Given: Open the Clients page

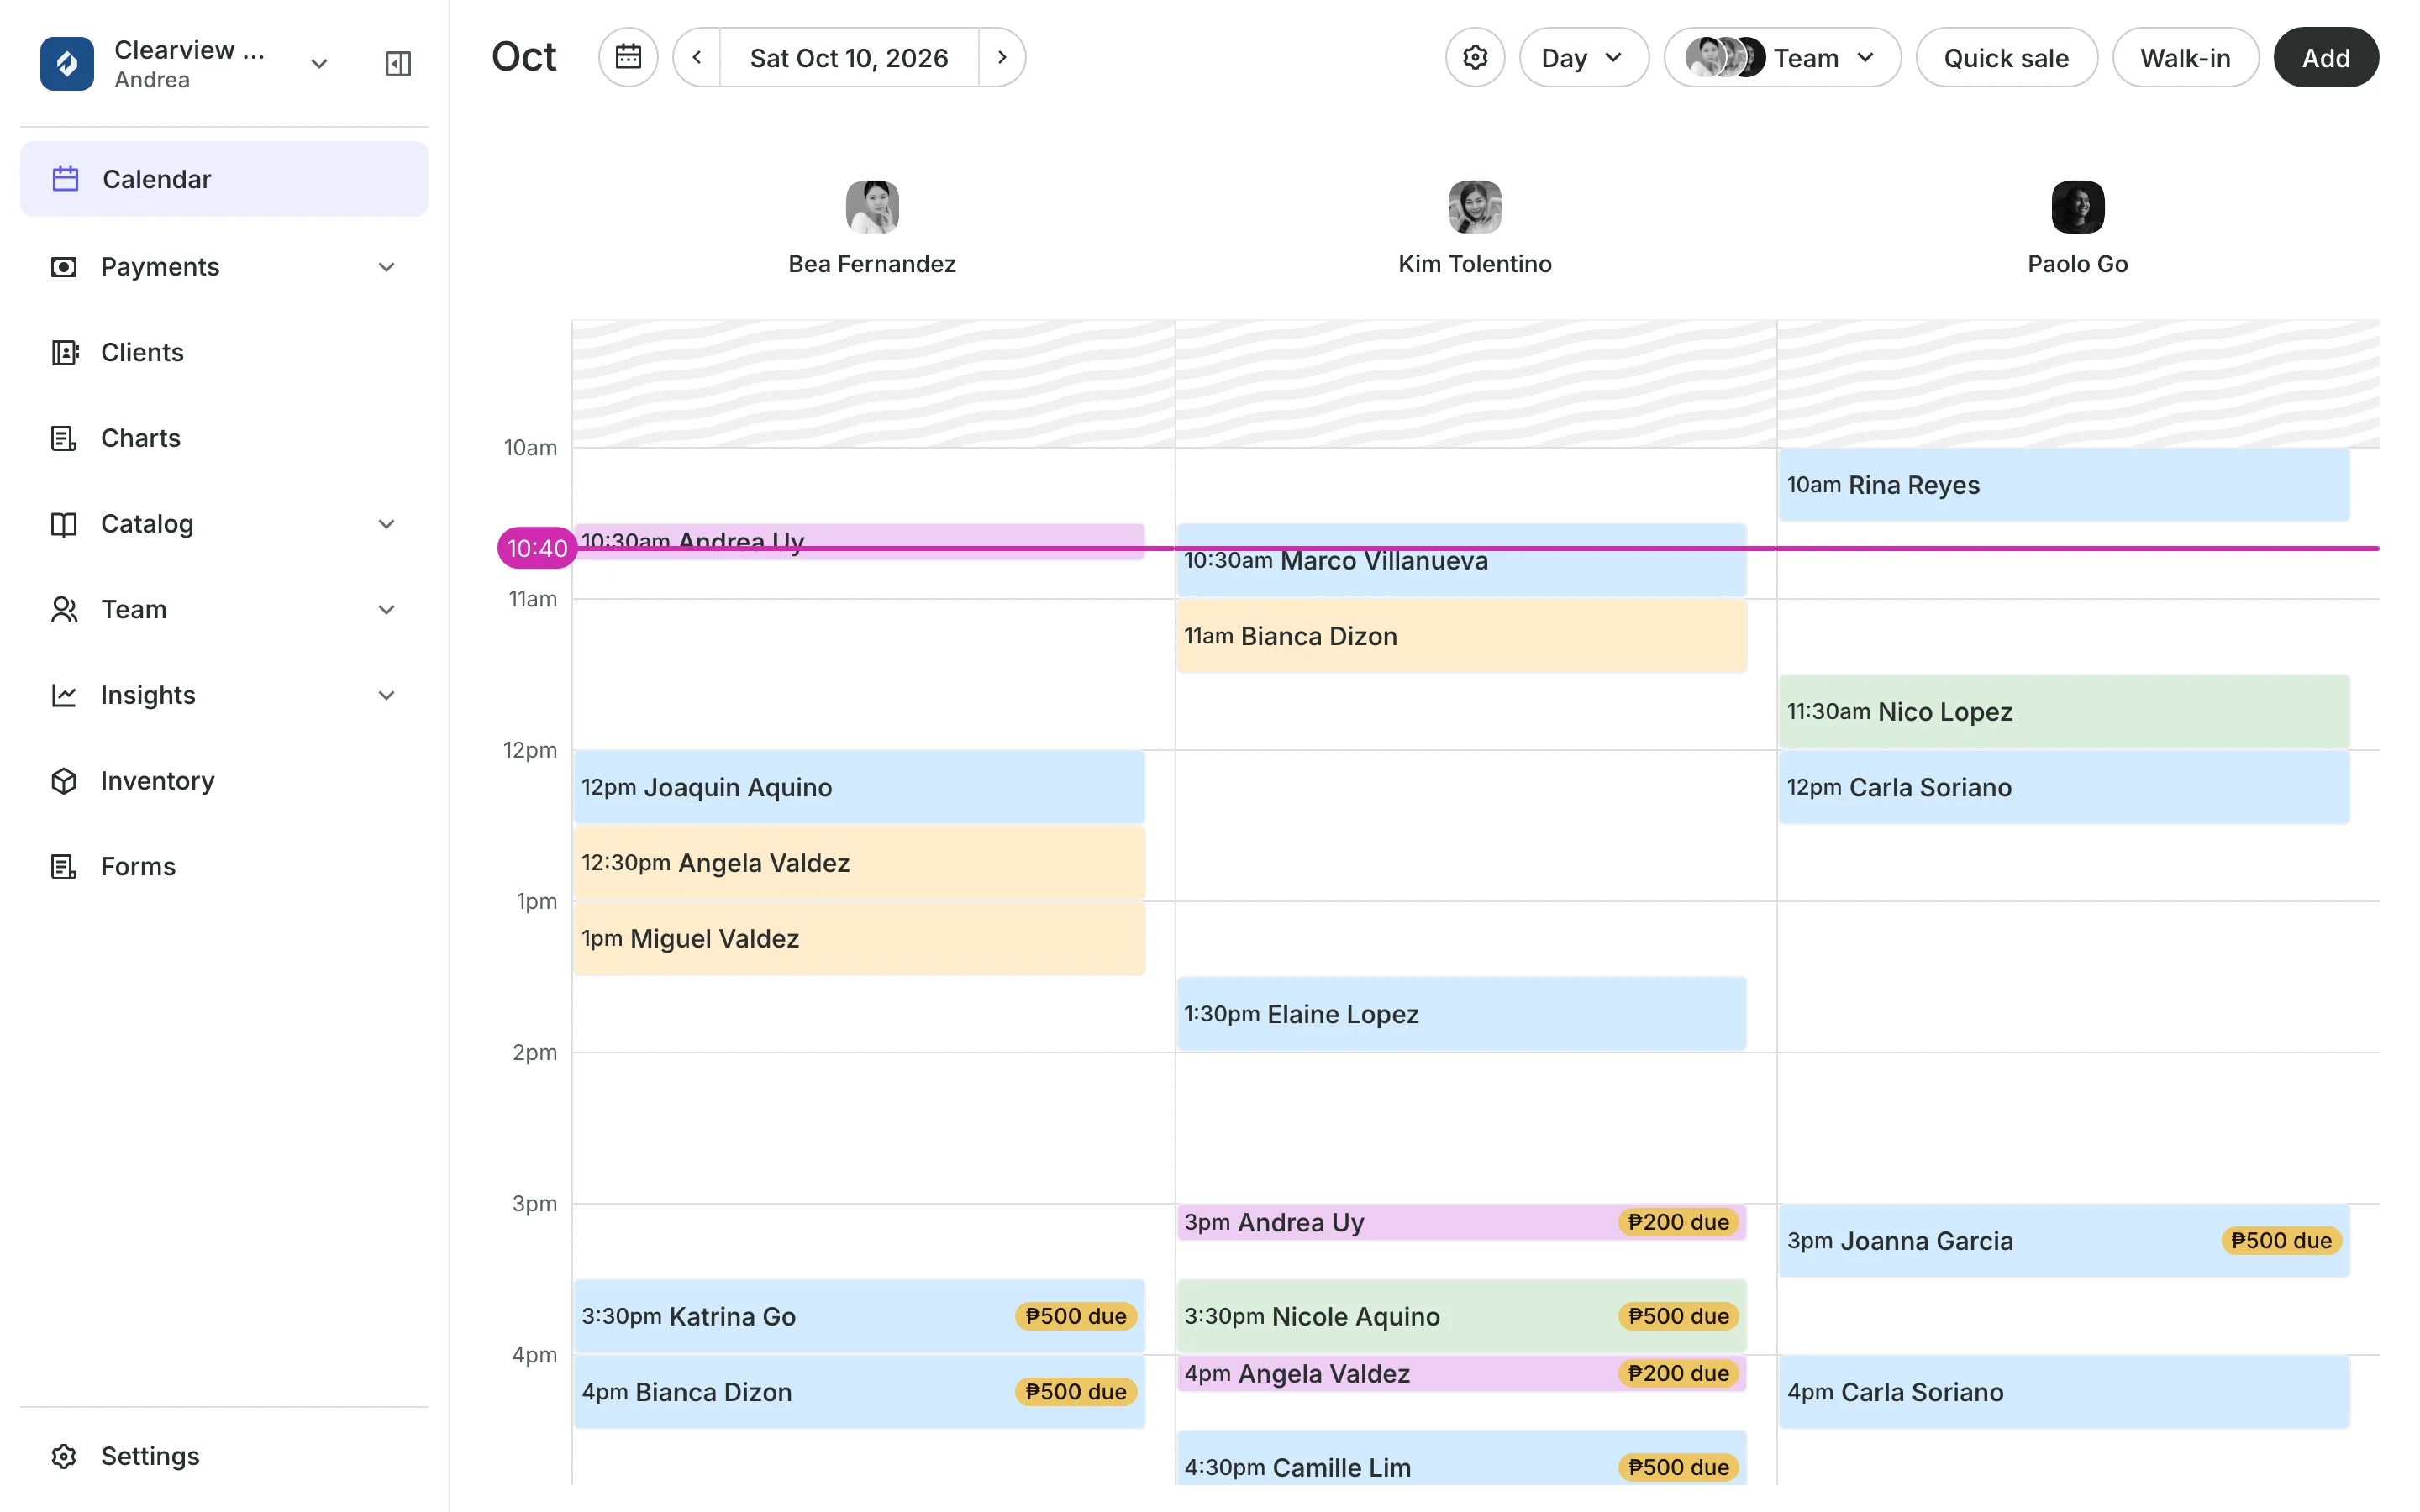Looking at the screenshot, I should [224, 352].
